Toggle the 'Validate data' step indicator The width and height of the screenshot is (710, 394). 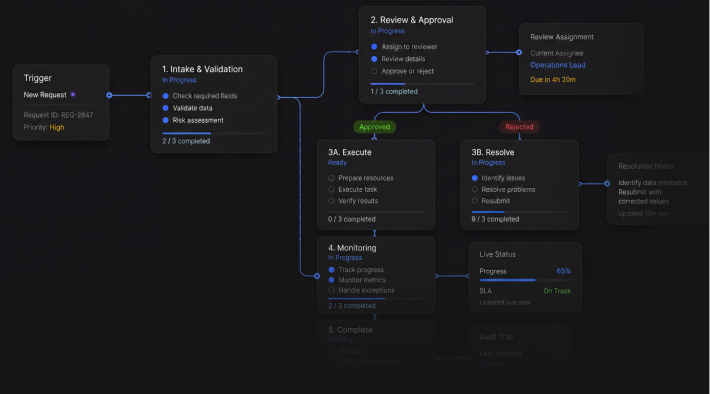point(165,108)
